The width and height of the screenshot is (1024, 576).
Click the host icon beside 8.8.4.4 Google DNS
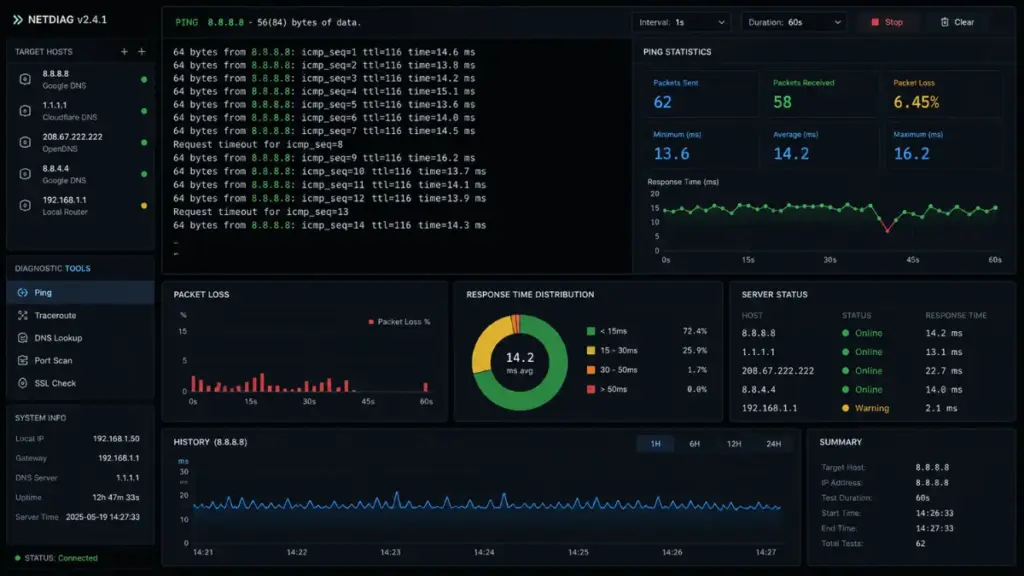(x=25, y=174)
